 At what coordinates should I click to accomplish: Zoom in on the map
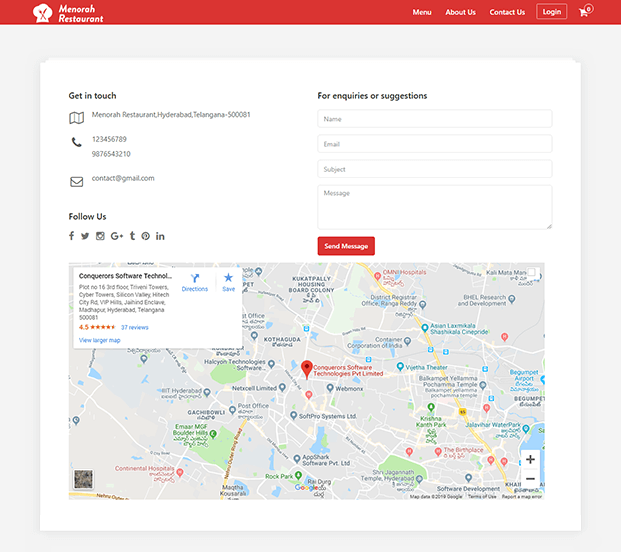pos(530,459)
